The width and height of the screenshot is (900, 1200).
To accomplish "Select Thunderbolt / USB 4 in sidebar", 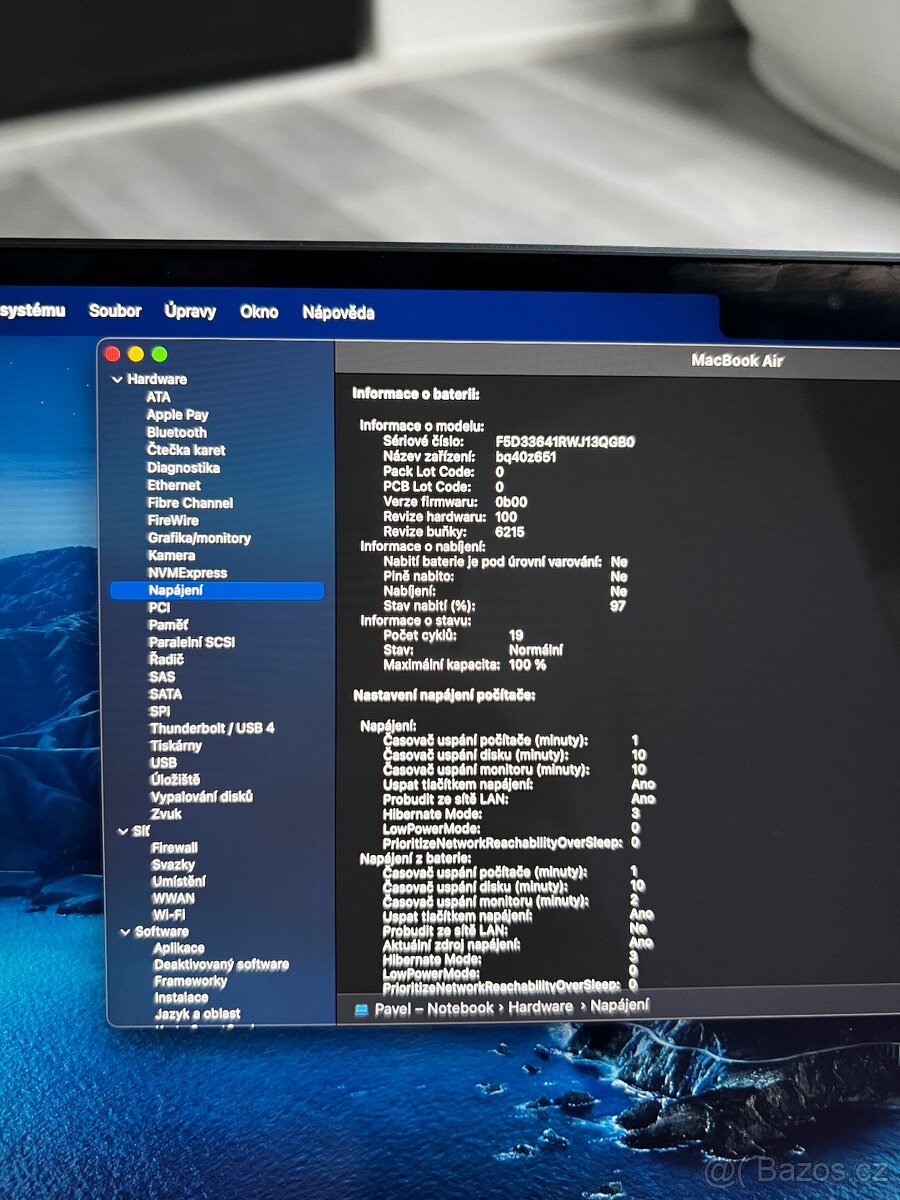I will point(212,728).
